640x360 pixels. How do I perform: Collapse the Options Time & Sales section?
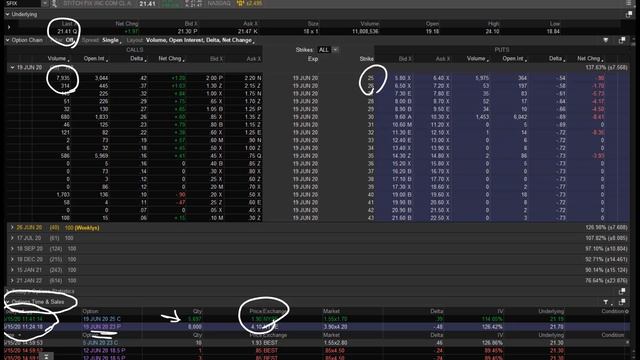click(7, 302)
